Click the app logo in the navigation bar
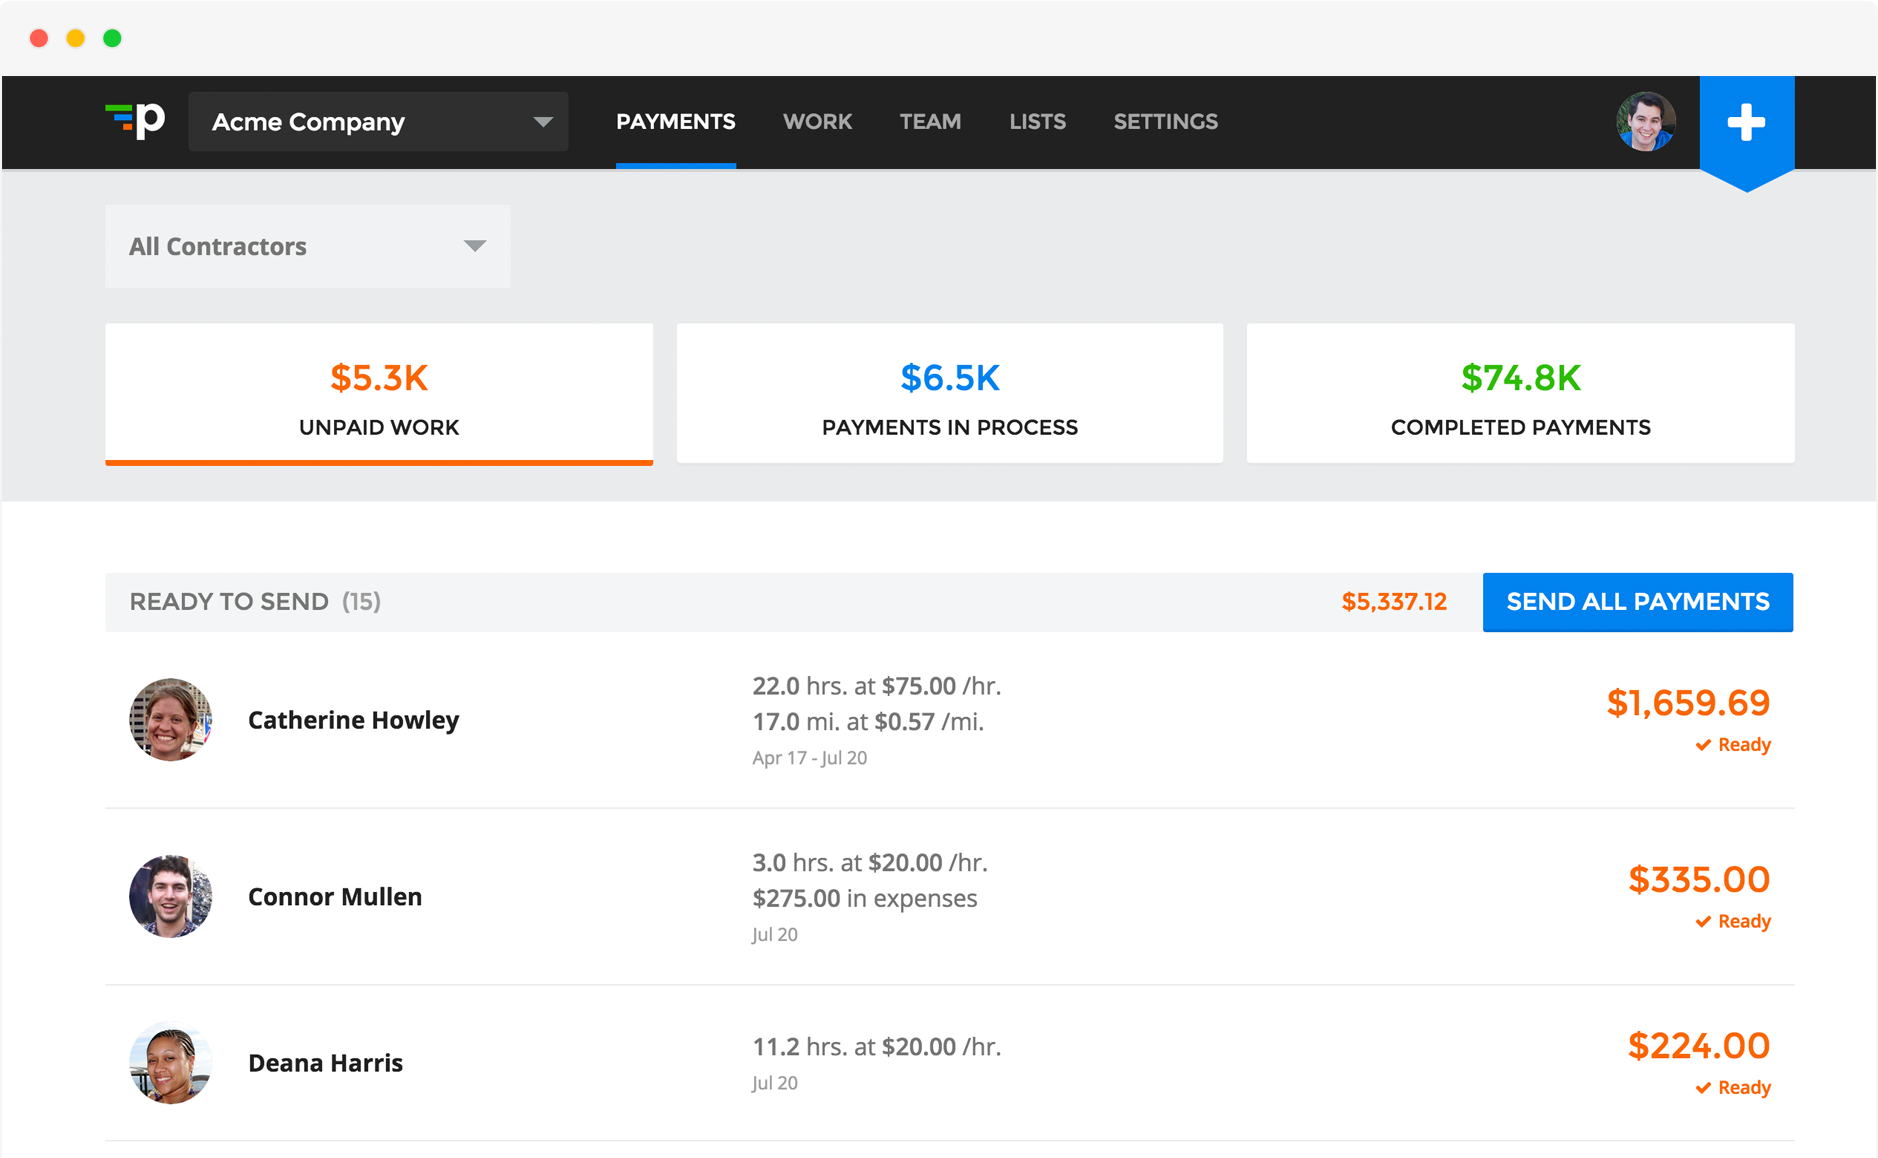Viewport: 1878px width, 1158px height. tap(135, 121)
